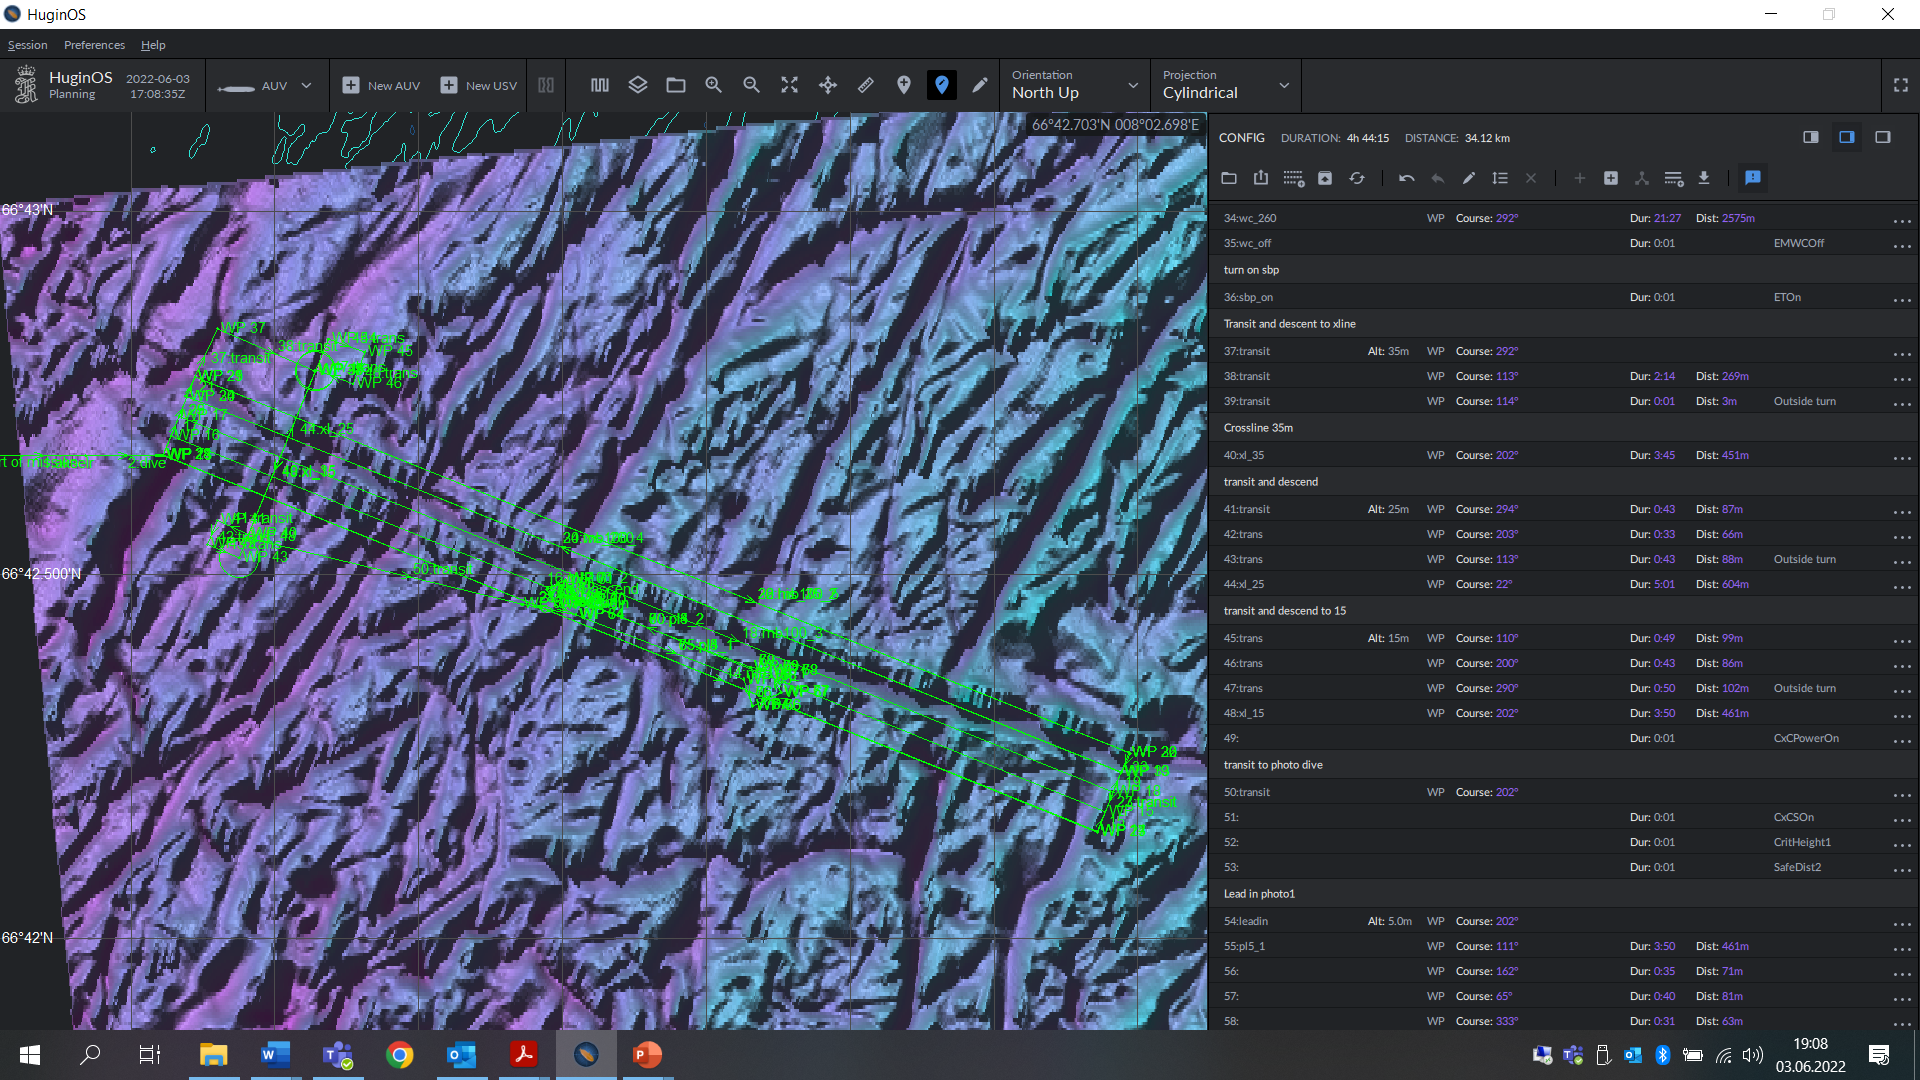Select the mission plan waypoint pin tool

942,85
